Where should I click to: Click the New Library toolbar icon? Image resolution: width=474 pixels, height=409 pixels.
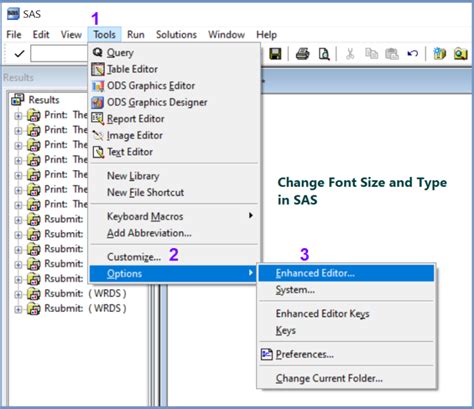coord(439,54)
